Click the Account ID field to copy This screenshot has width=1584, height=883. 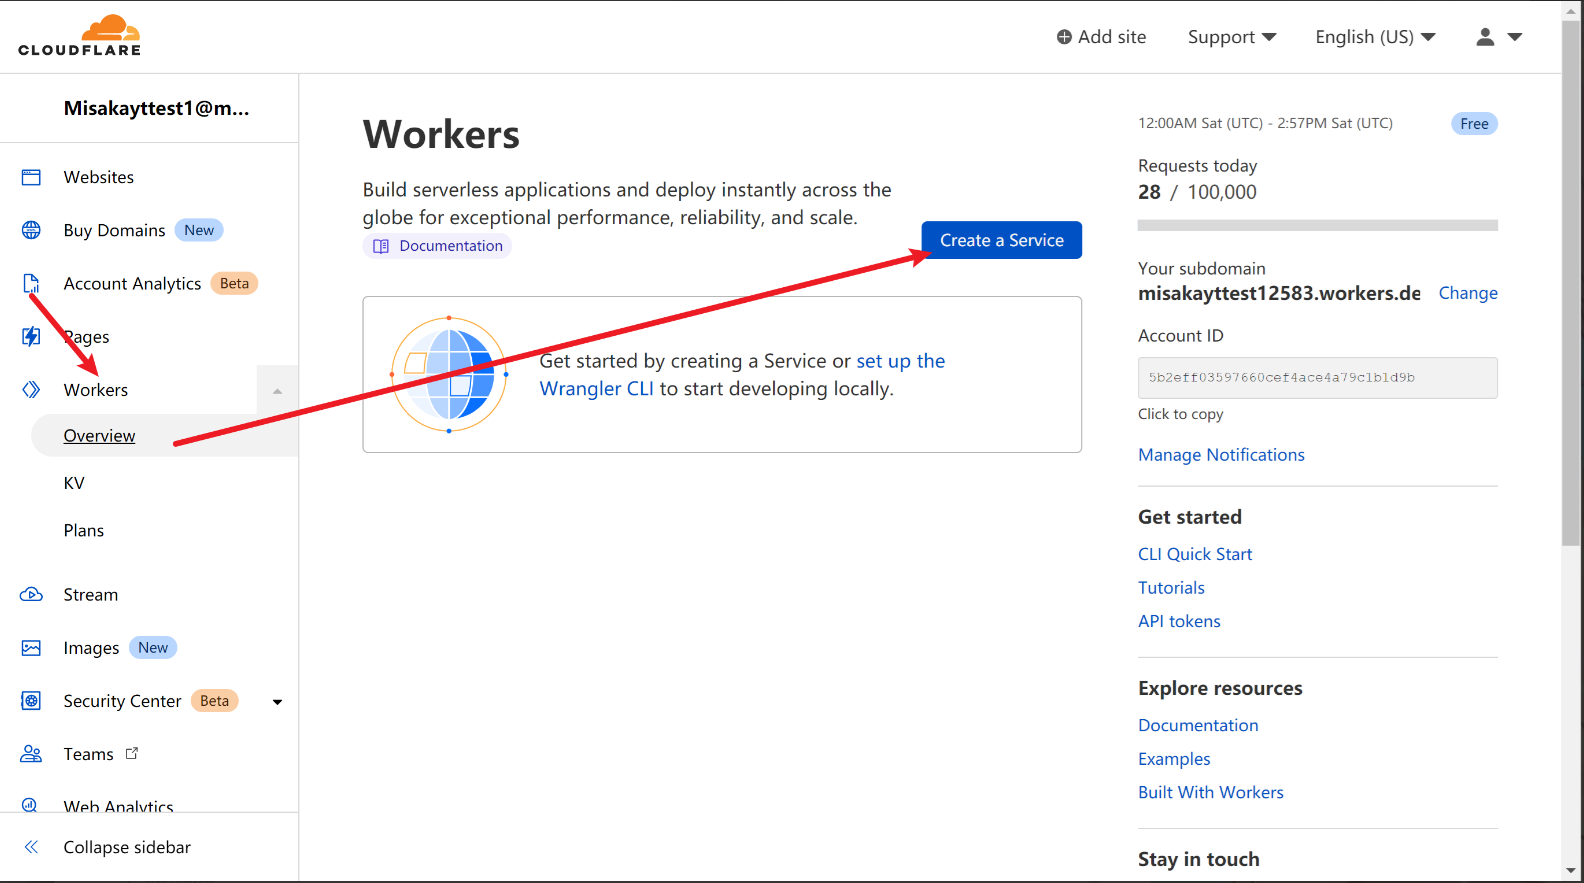(x=1317, y=378)
